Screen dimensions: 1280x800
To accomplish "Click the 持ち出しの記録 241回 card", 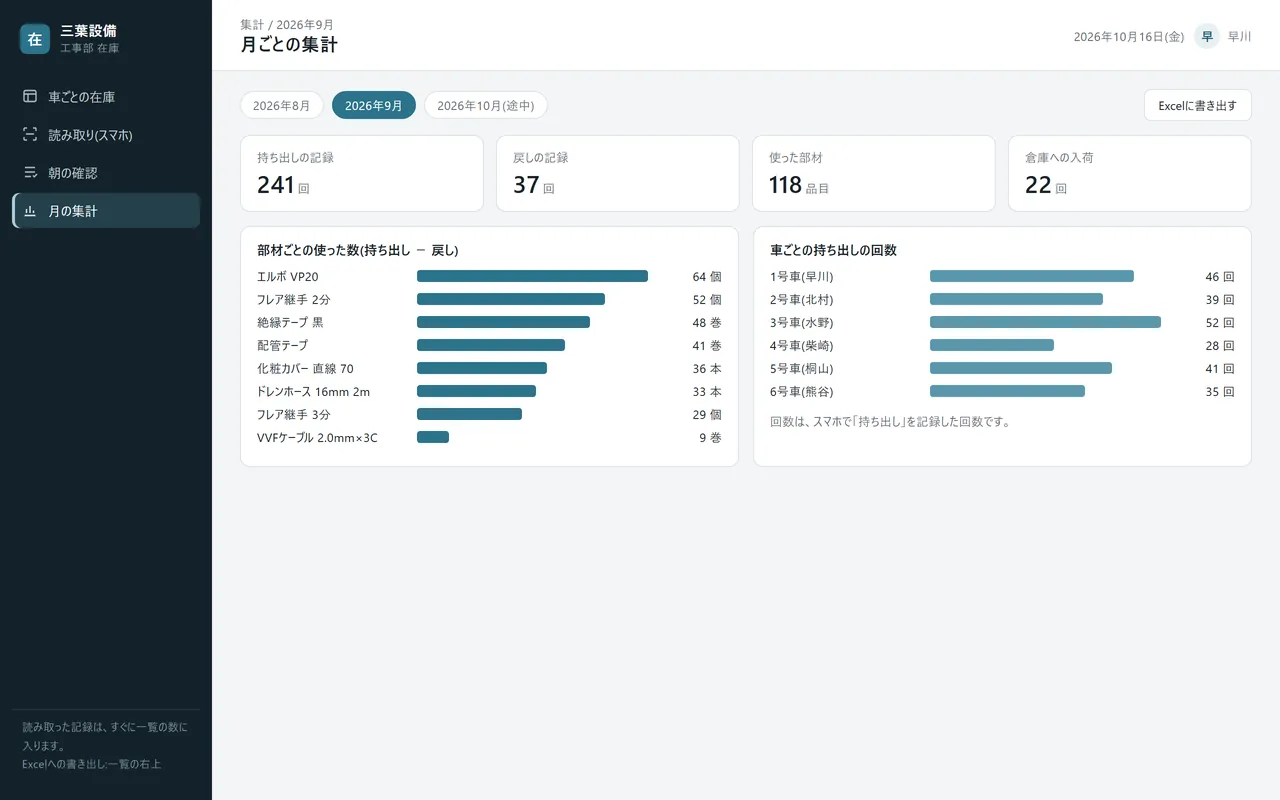I will click(362, 173).
